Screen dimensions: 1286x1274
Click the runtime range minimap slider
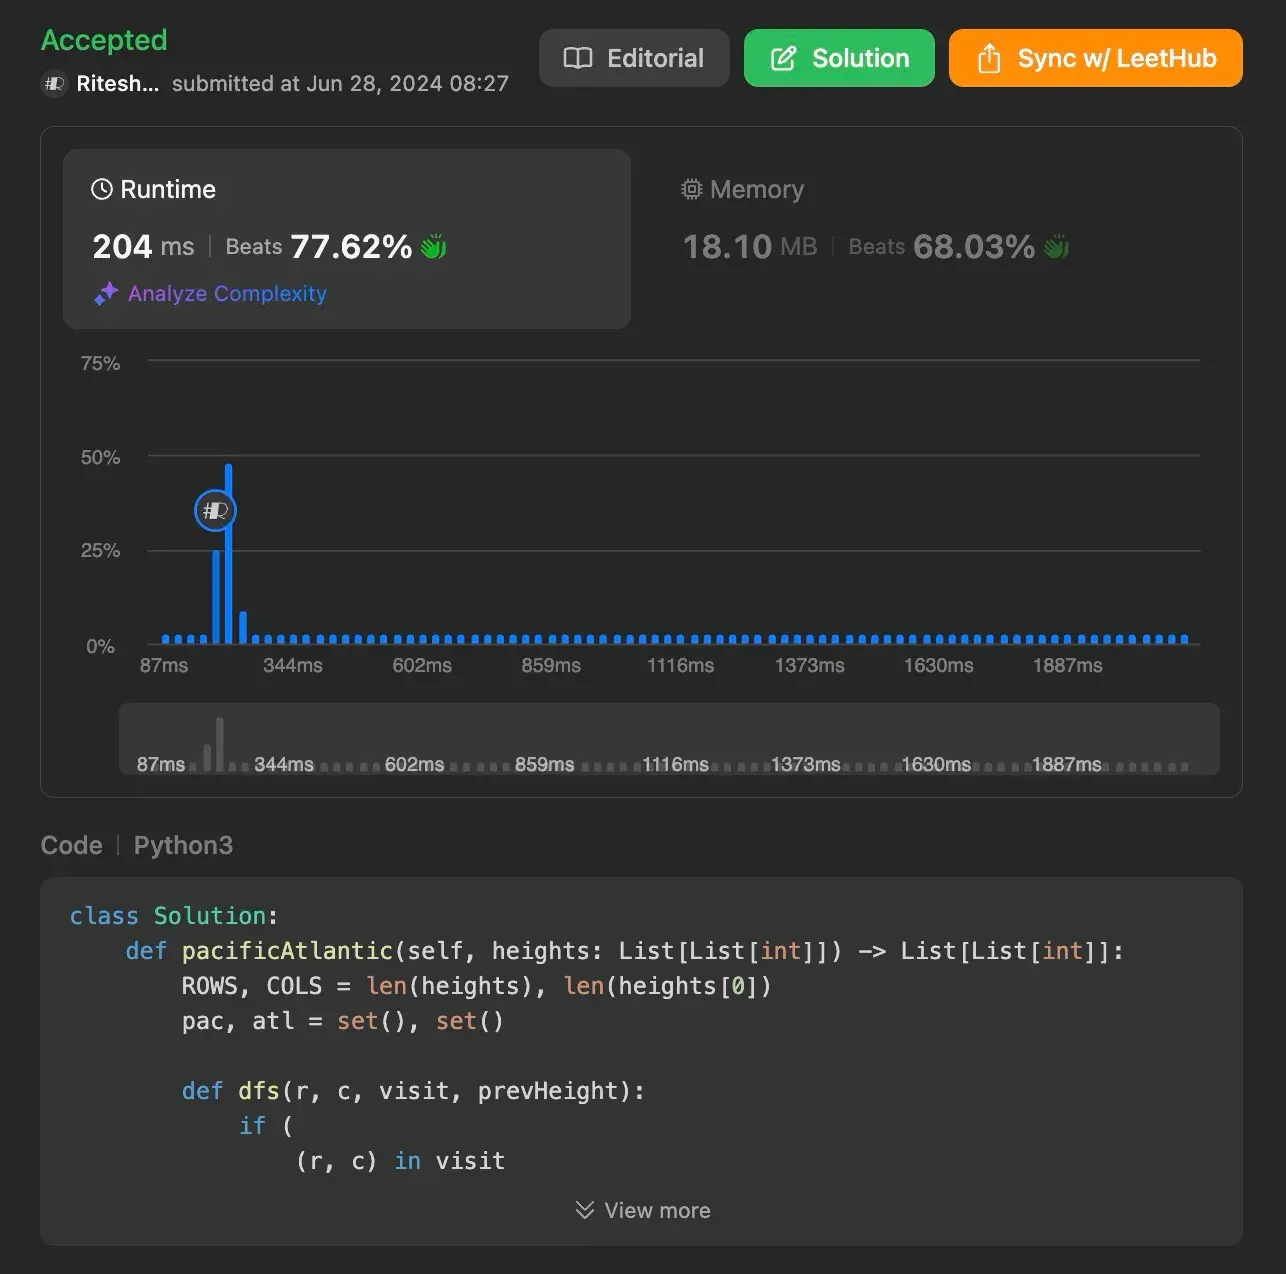(668, 738)
